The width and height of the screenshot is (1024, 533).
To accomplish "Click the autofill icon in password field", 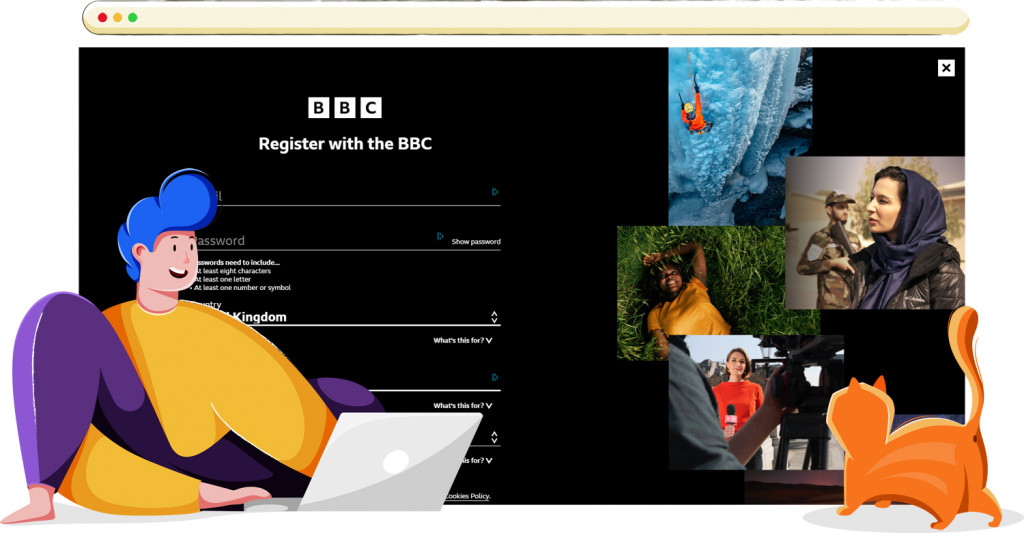I will click(x=440, y=236).
